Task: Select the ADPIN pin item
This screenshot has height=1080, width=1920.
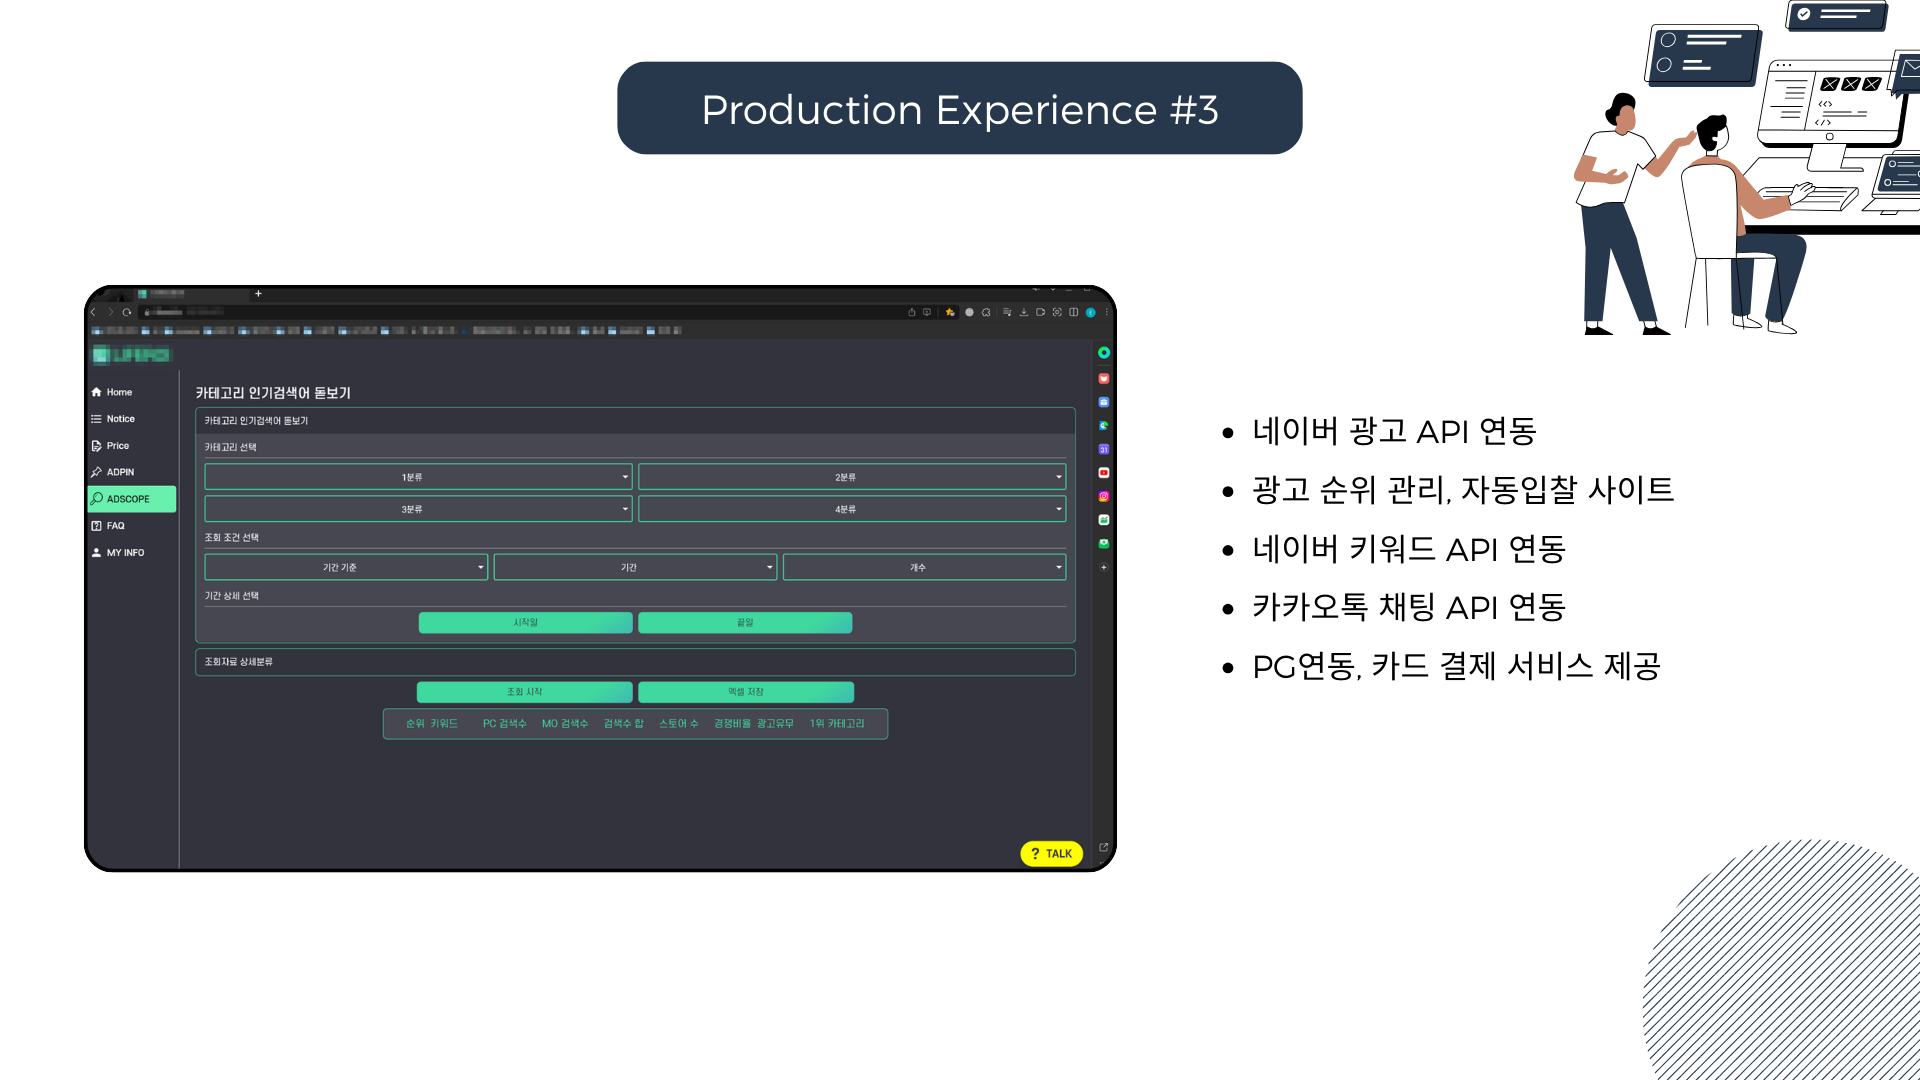Action: 120,472
